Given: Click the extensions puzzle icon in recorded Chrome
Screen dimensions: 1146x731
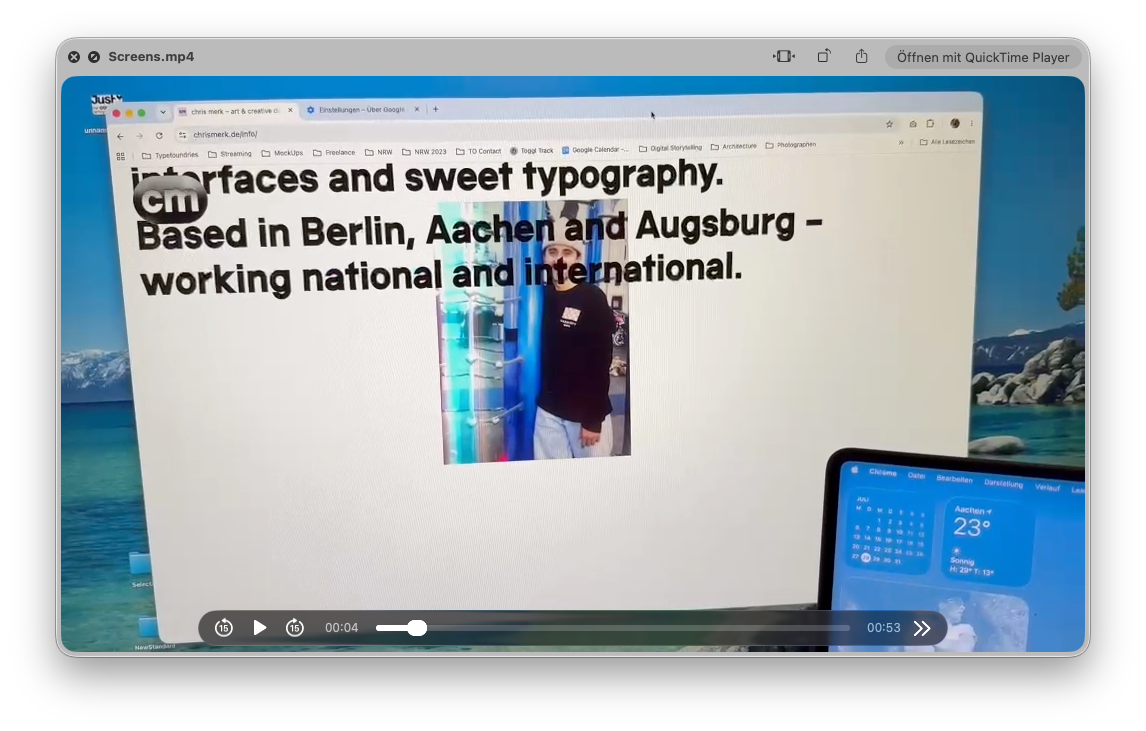Looking at the screenshot, I should click(930, 124).
